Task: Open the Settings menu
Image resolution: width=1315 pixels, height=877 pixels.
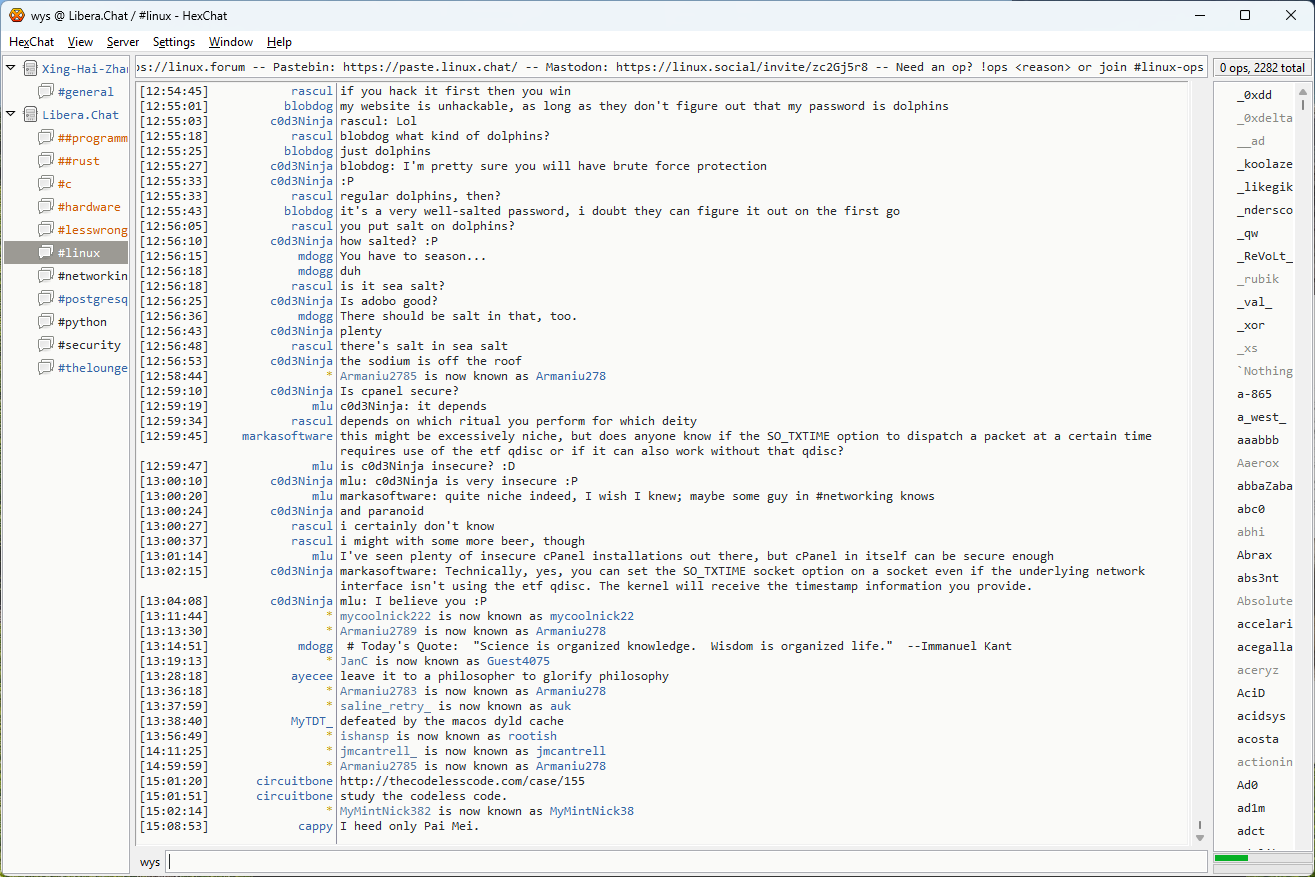Action: (x=174, y=42)
